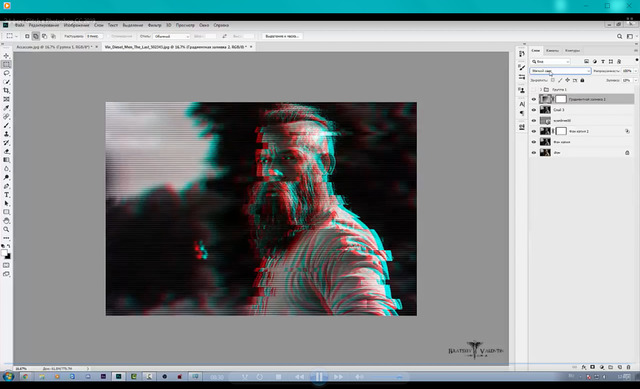Click Add to Selection mode icon
This screenshot has height=389, width=640.
click(x=36, y=36)
